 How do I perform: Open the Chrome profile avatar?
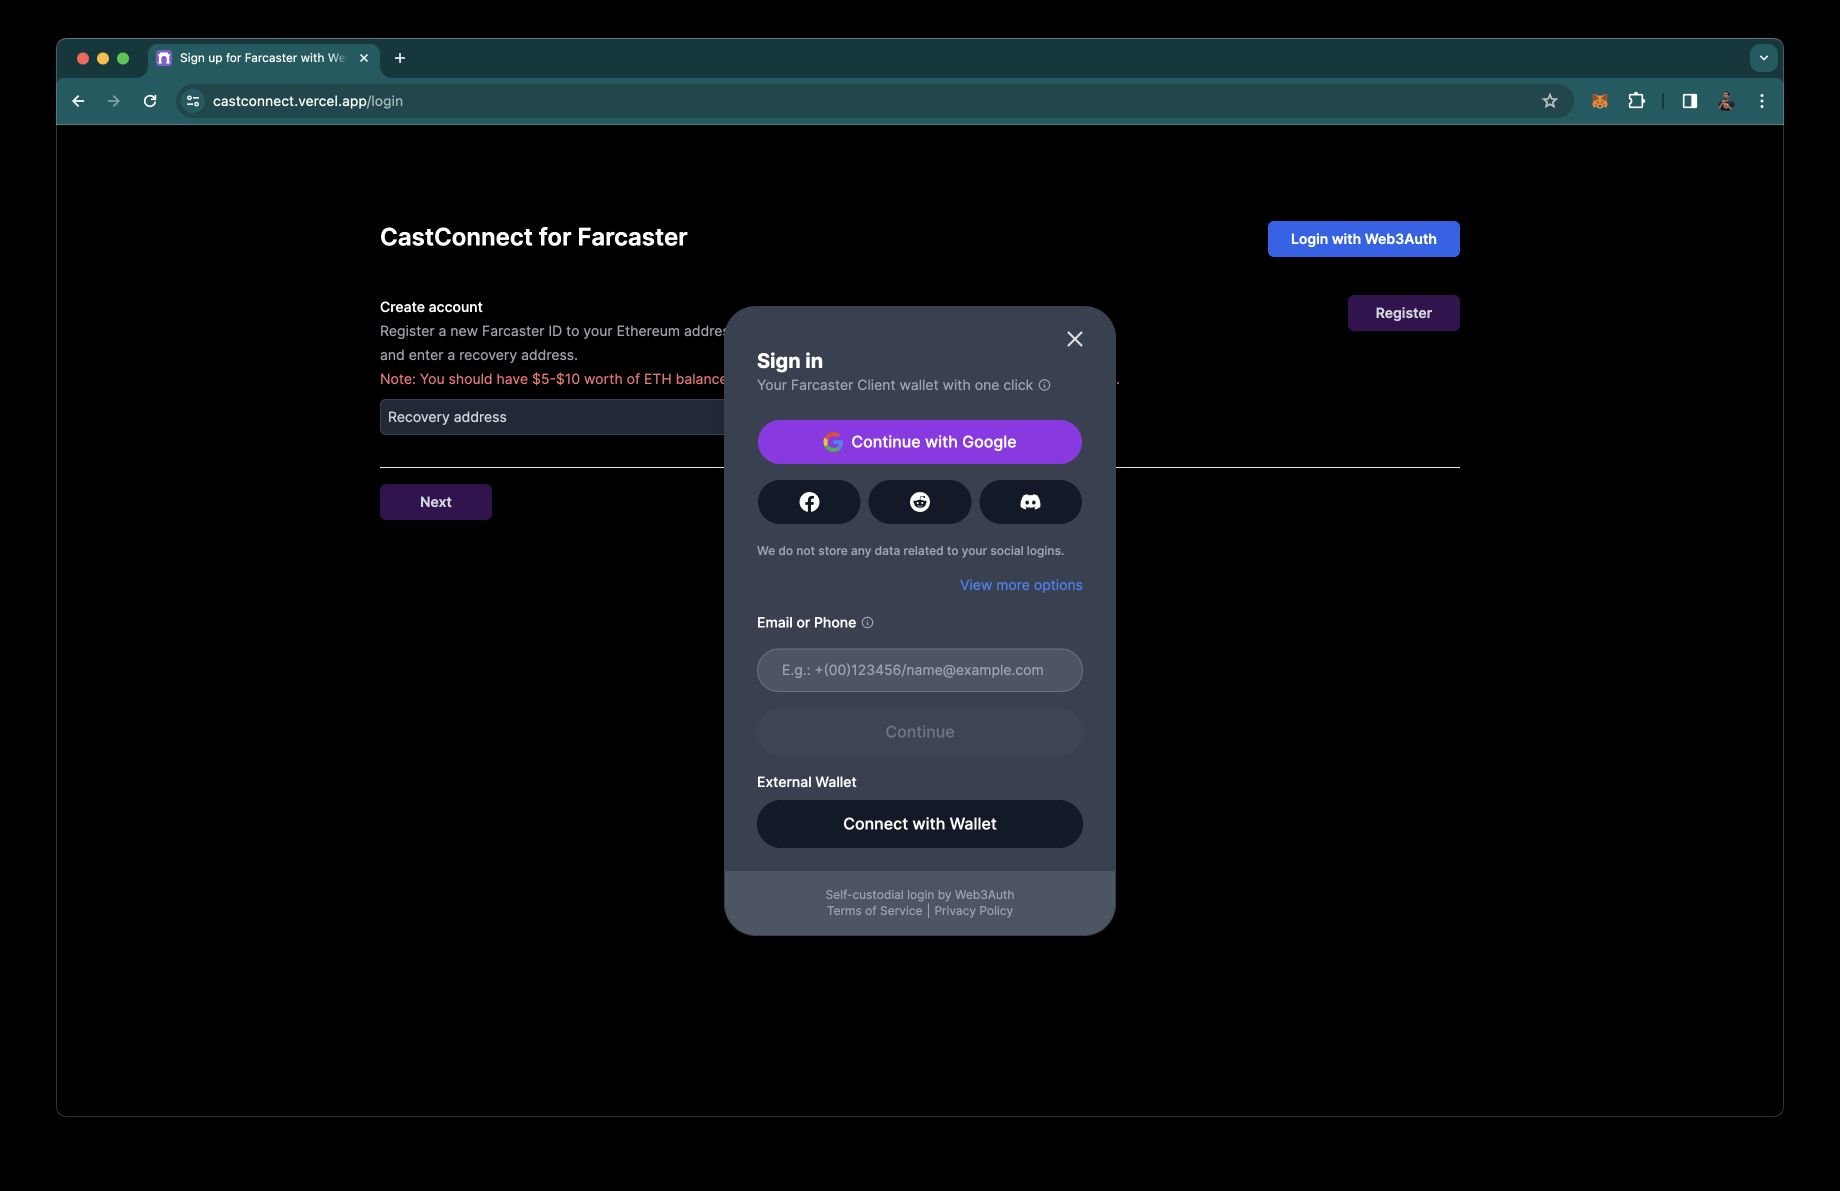click(1726, 101)
